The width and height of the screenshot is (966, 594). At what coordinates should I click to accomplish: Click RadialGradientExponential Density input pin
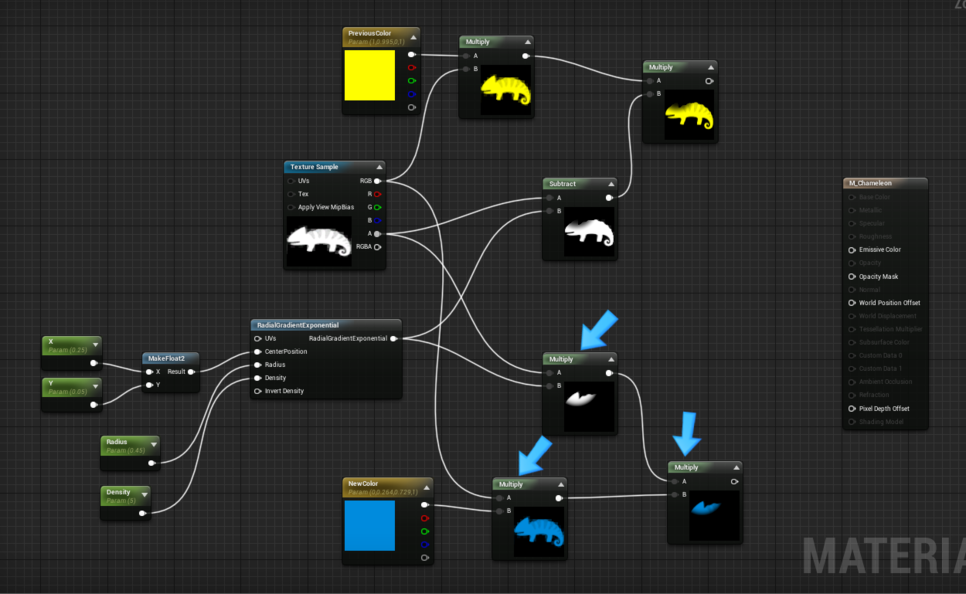(258, 378)
